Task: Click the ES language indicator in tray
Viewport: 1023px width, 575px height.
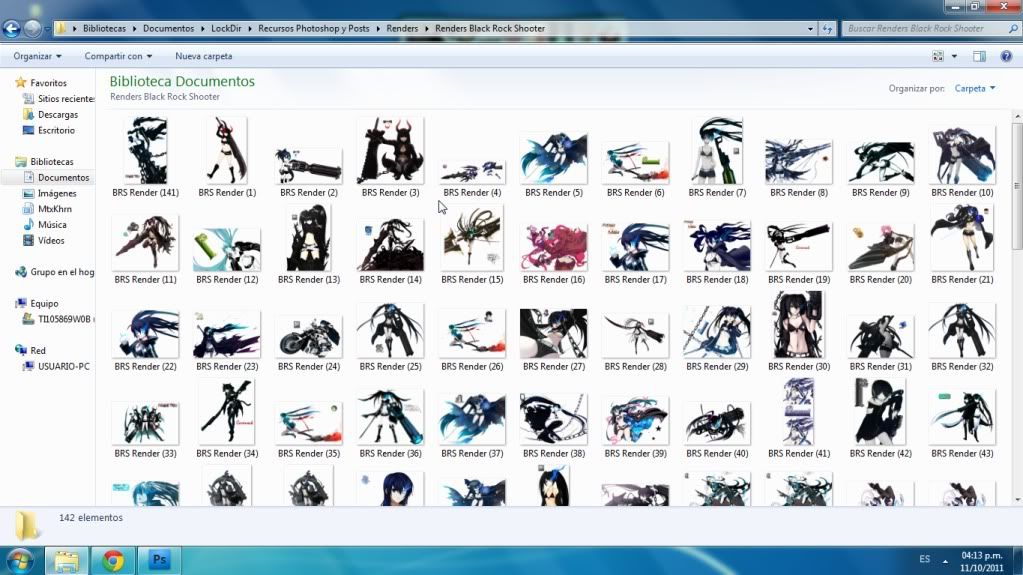Action: (x=924, y=559)
